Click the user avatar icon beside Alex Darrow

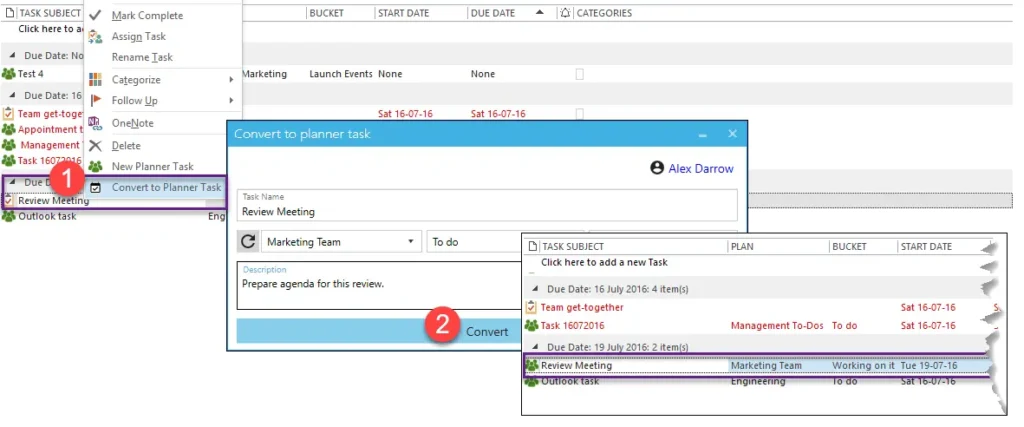pyautogui.click(x=657, y=168)
